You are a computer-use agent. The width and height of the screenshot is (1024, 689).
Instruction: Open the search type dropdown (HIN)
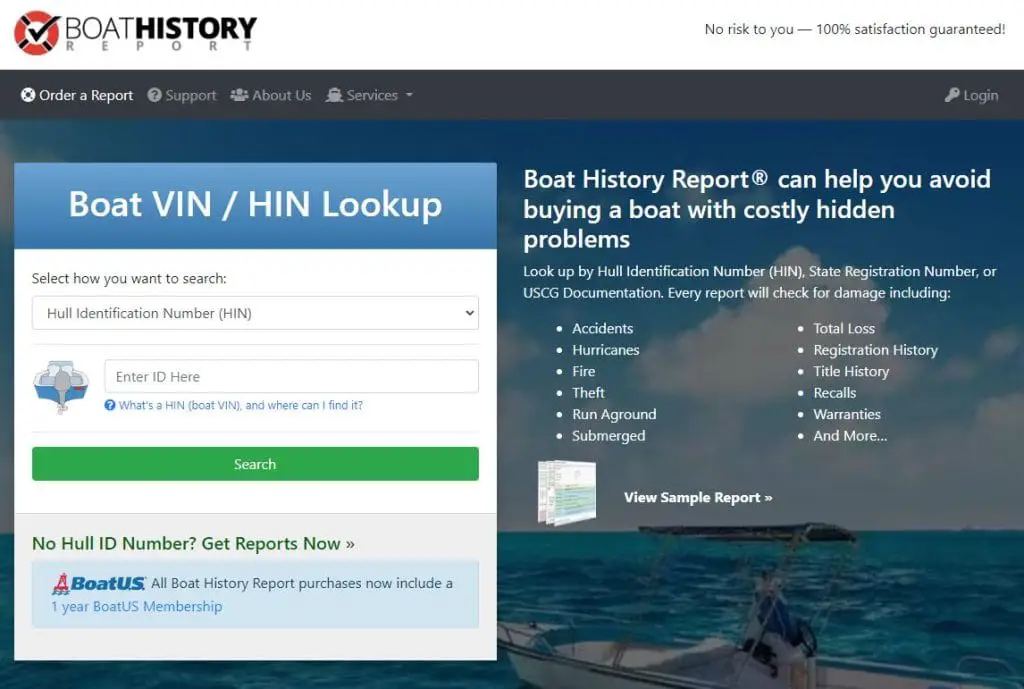(x=255, y=313)
